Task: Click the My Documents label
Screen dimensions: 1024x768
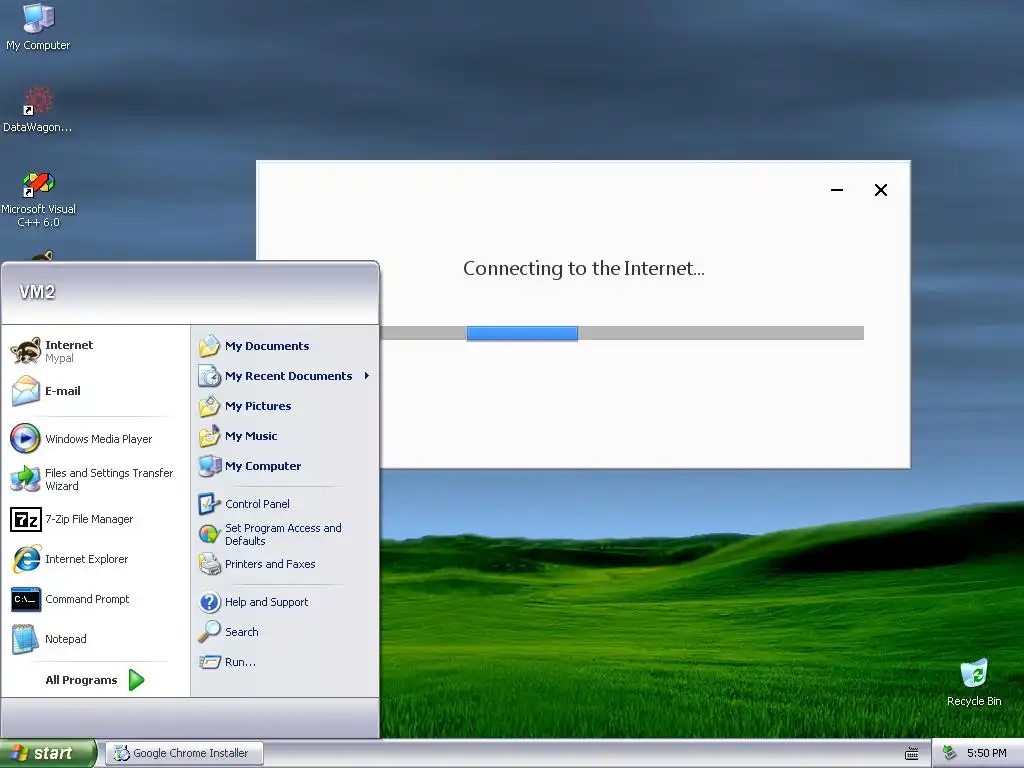Action: pyautogui.click(x=267, y=346)
